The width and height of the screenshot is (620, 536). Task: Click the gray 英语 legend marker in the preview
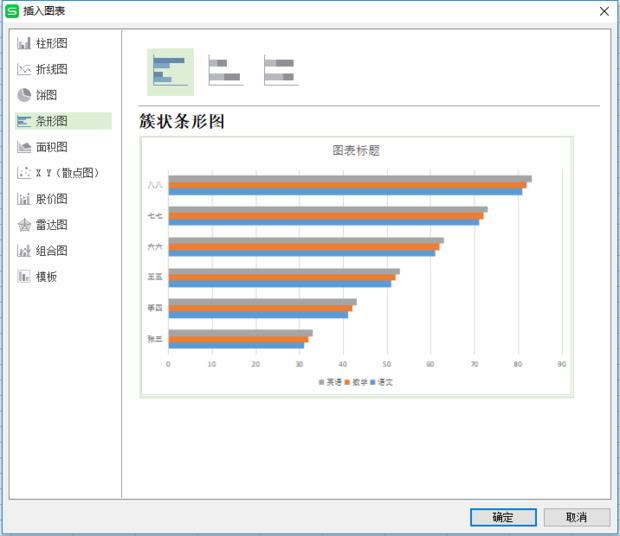pos(321,382)
